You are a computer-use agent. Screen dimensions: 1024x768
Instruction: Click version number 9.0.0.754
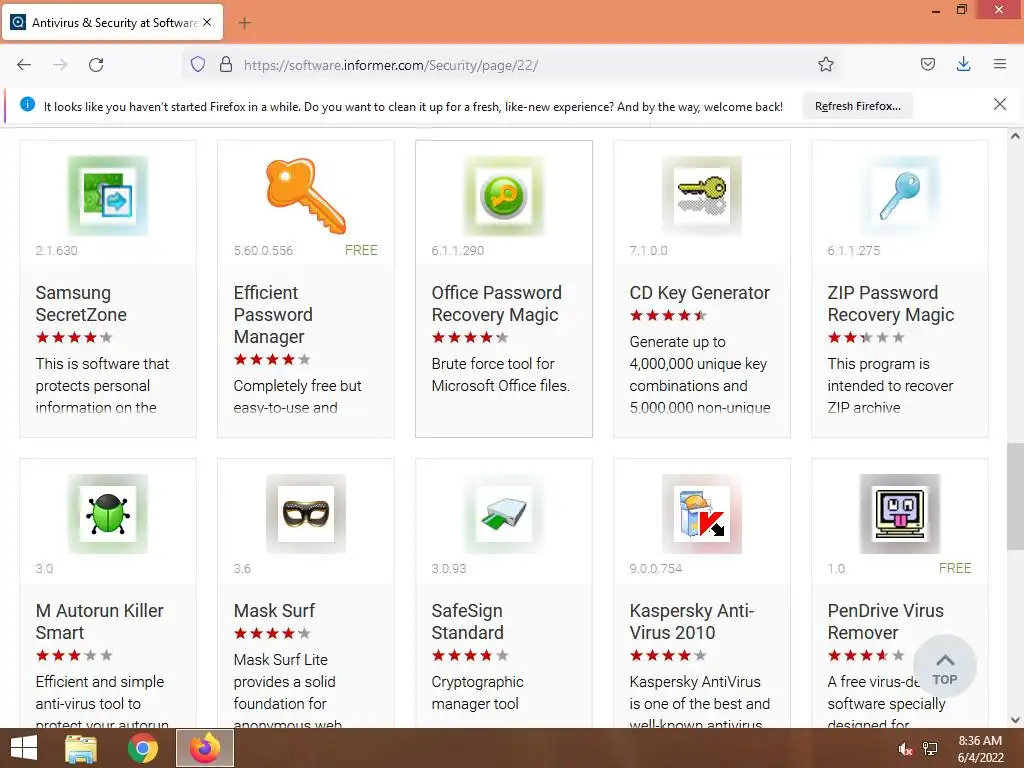(x=655, y=568)
